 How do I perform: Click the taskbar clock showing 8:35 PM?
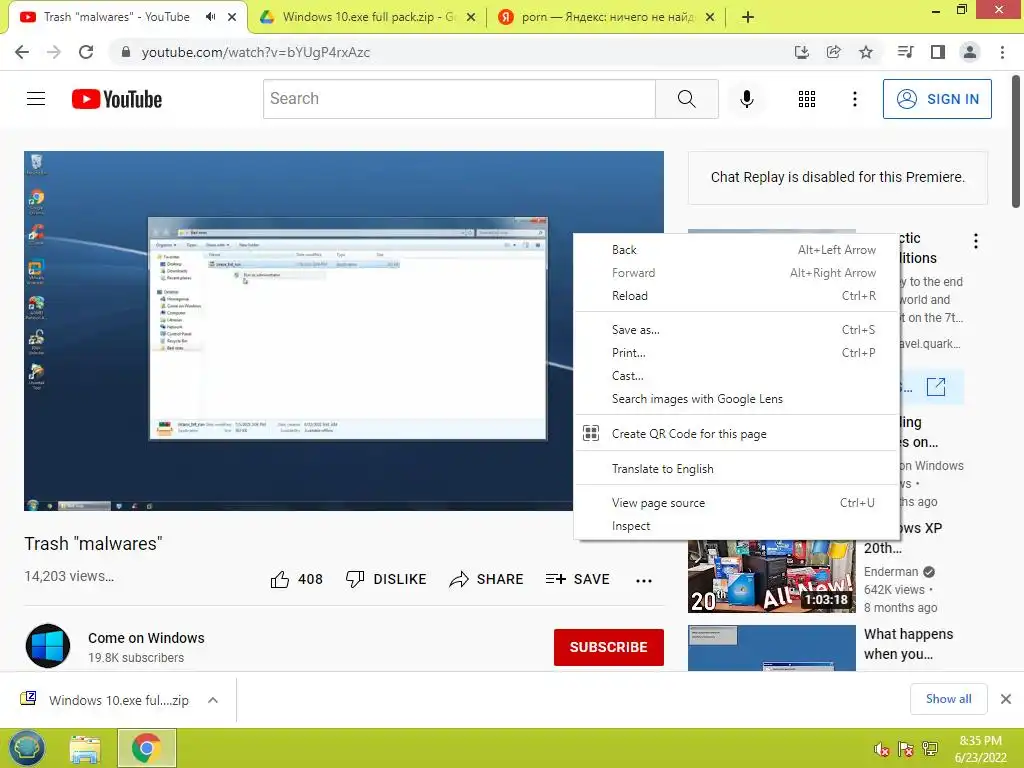(x=980, y=748)
